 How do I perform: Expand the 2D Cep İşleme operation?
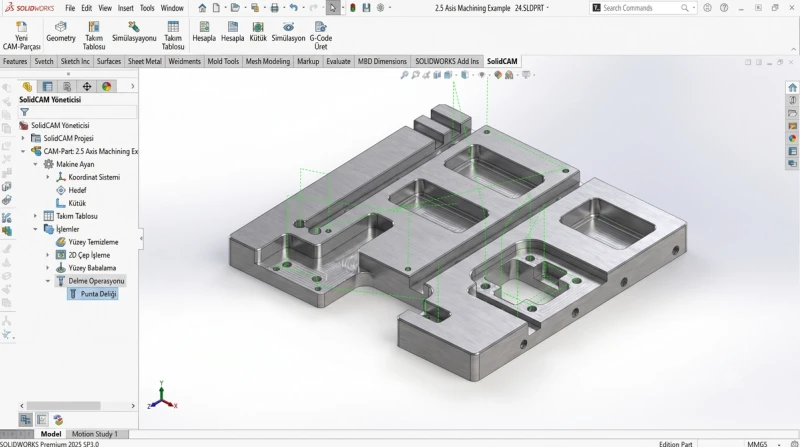(48, 255)
